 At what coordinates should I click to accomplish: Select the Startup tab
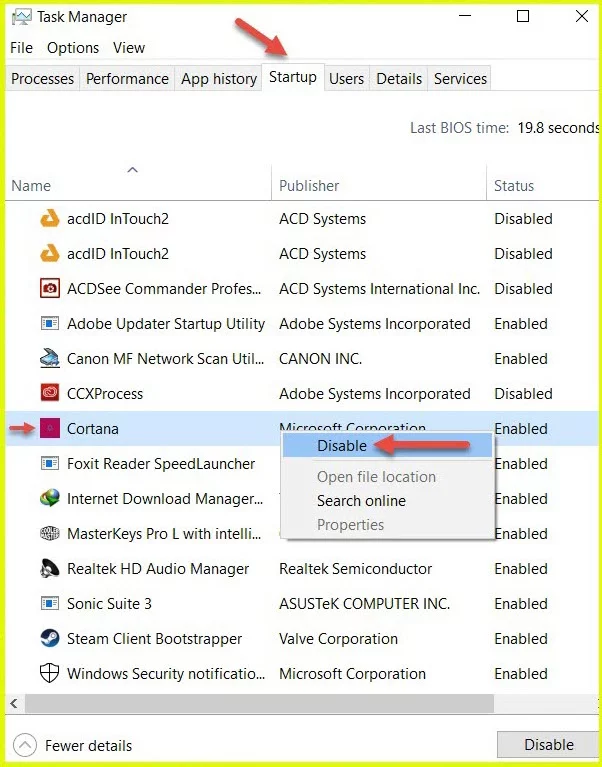coord(293,77)
